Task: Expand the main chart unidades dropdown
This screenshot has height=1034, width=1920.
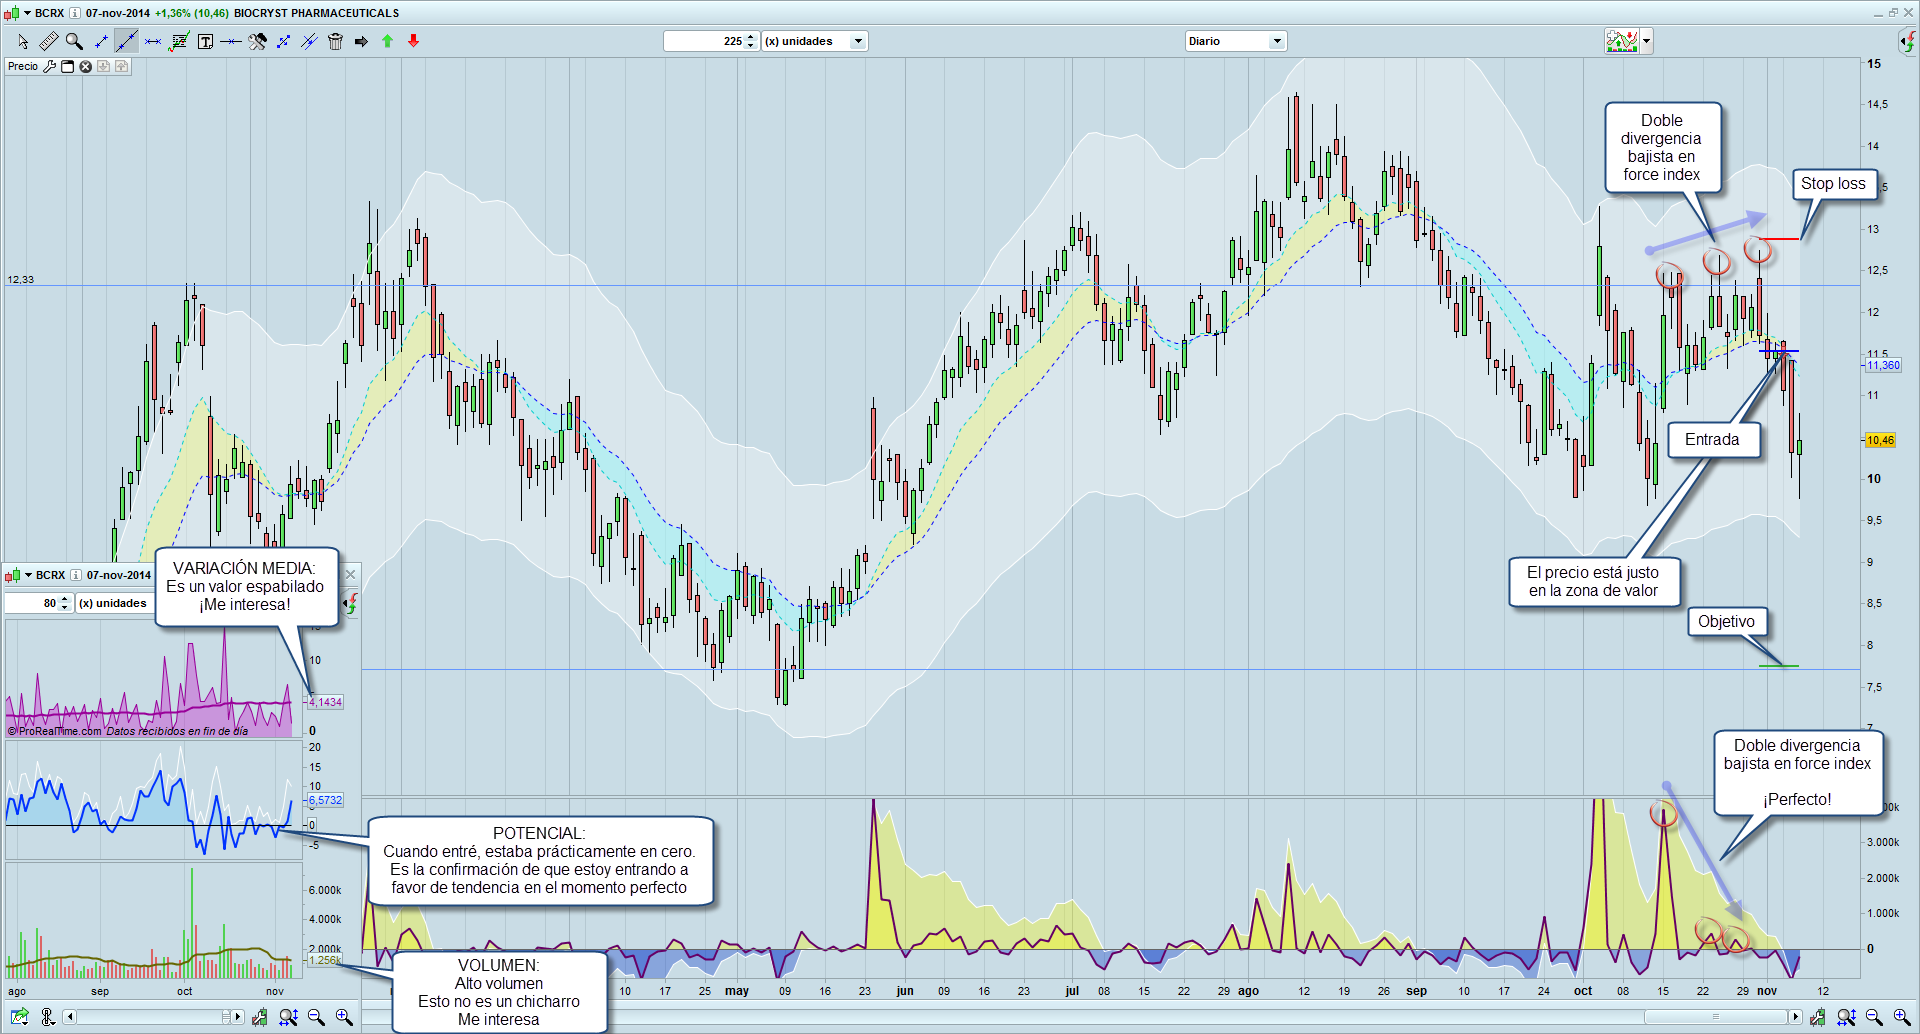Action: point(857,41)
